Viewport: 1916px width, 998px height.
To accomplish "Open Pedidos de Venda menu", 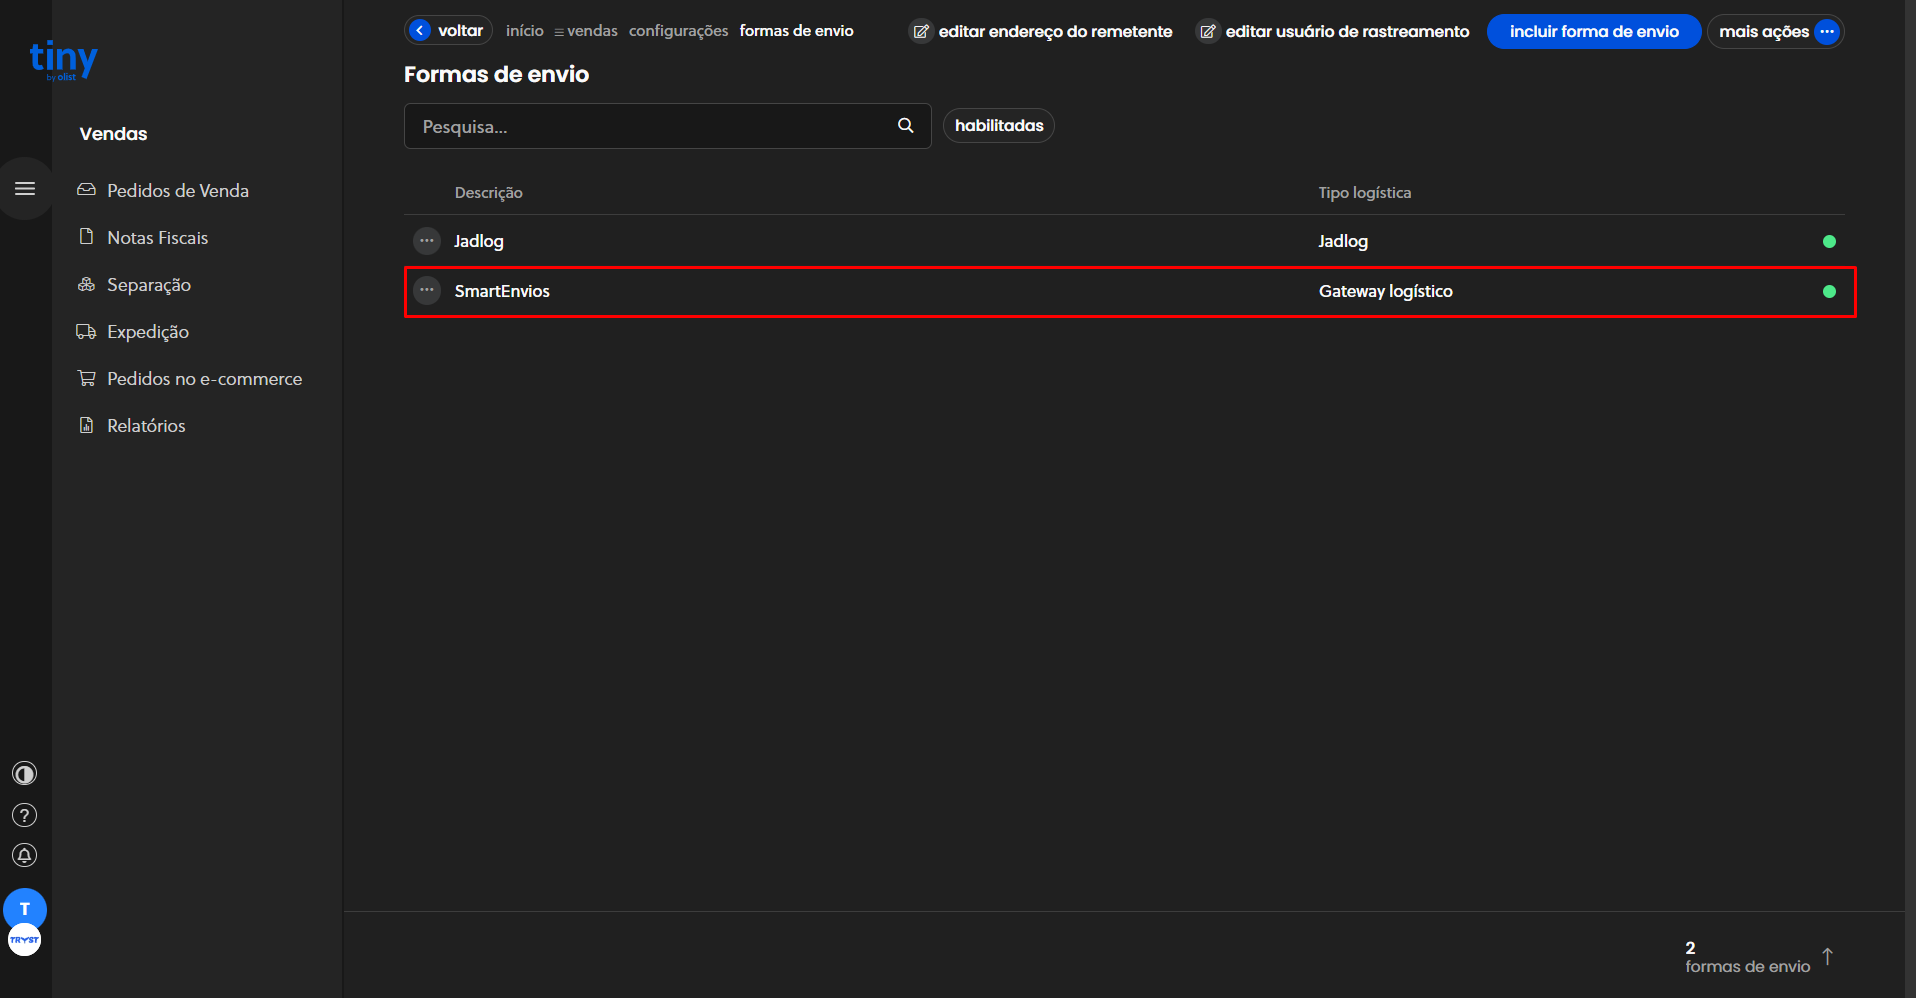I will click(178, 190).
